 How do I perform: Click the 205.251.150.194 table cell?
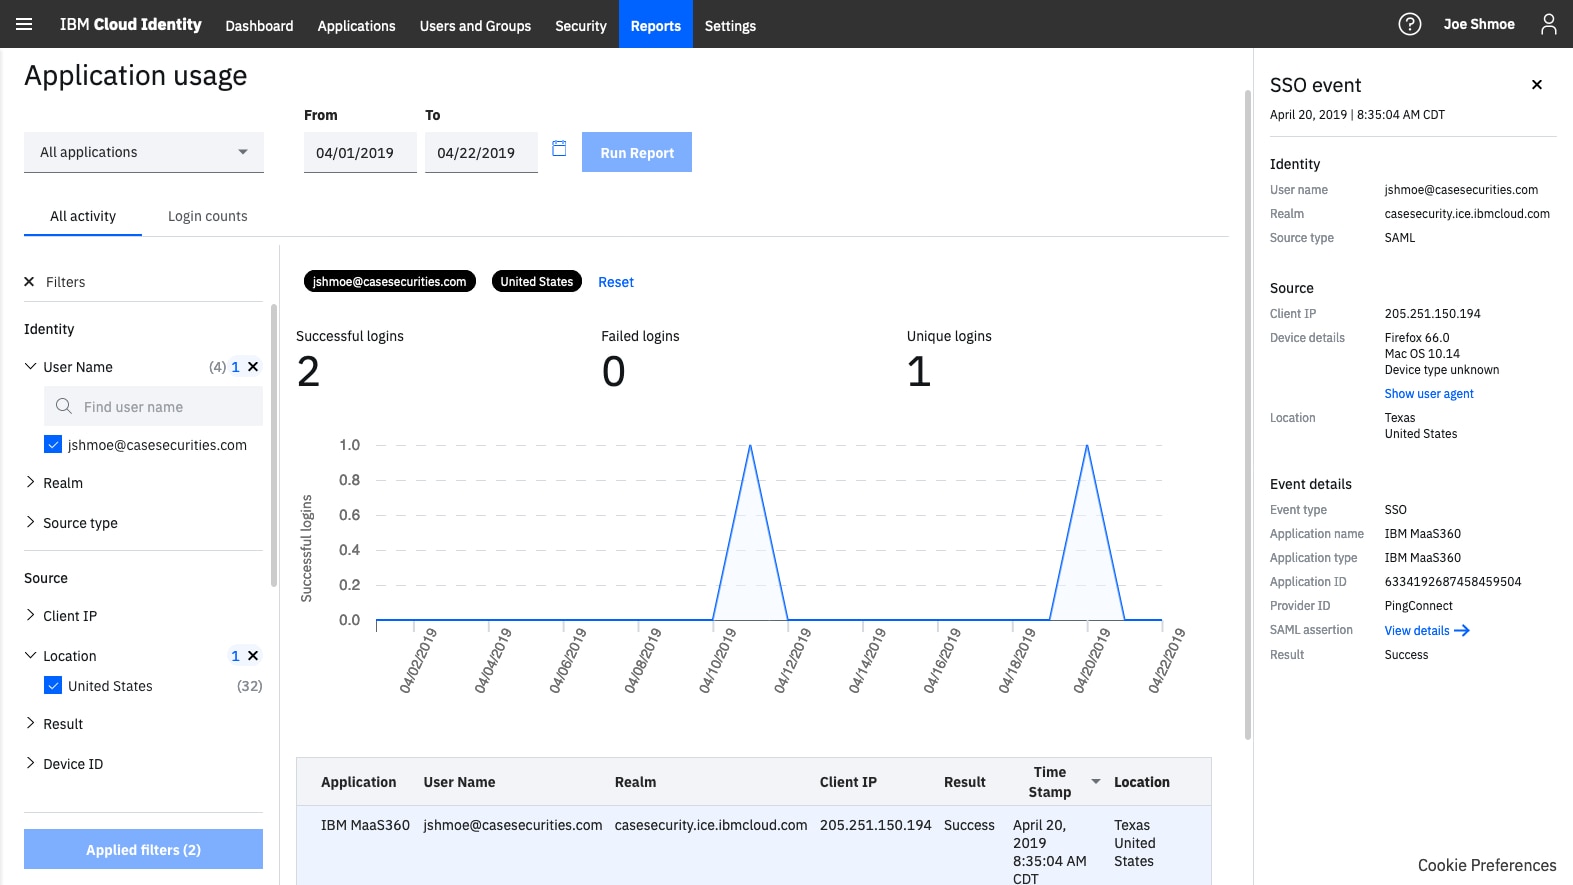pyautogui.click(x=875, y=825)
